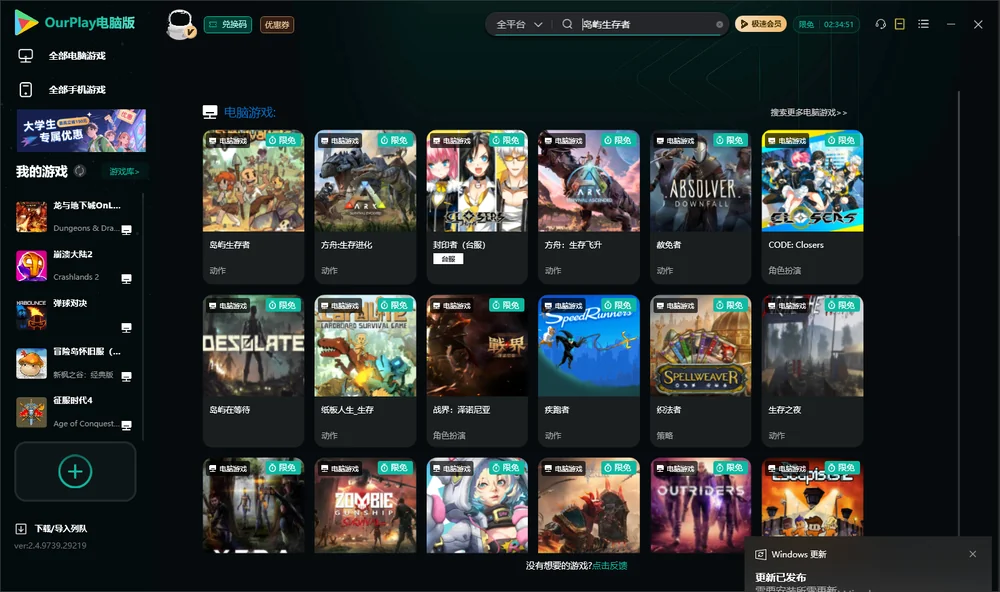This screenshot has width=1000, height=592.
Task: Click the 全部手机游戏 phone icon
Action: 26,90
